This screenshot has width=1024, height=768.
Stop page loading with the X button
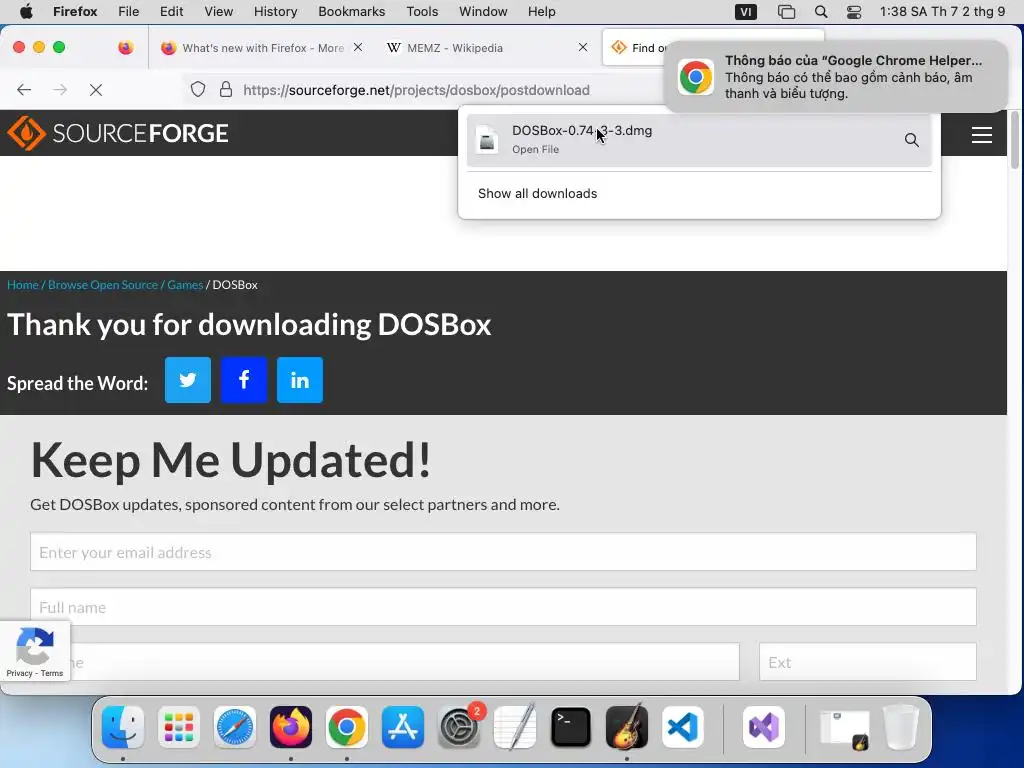(96, 89)
